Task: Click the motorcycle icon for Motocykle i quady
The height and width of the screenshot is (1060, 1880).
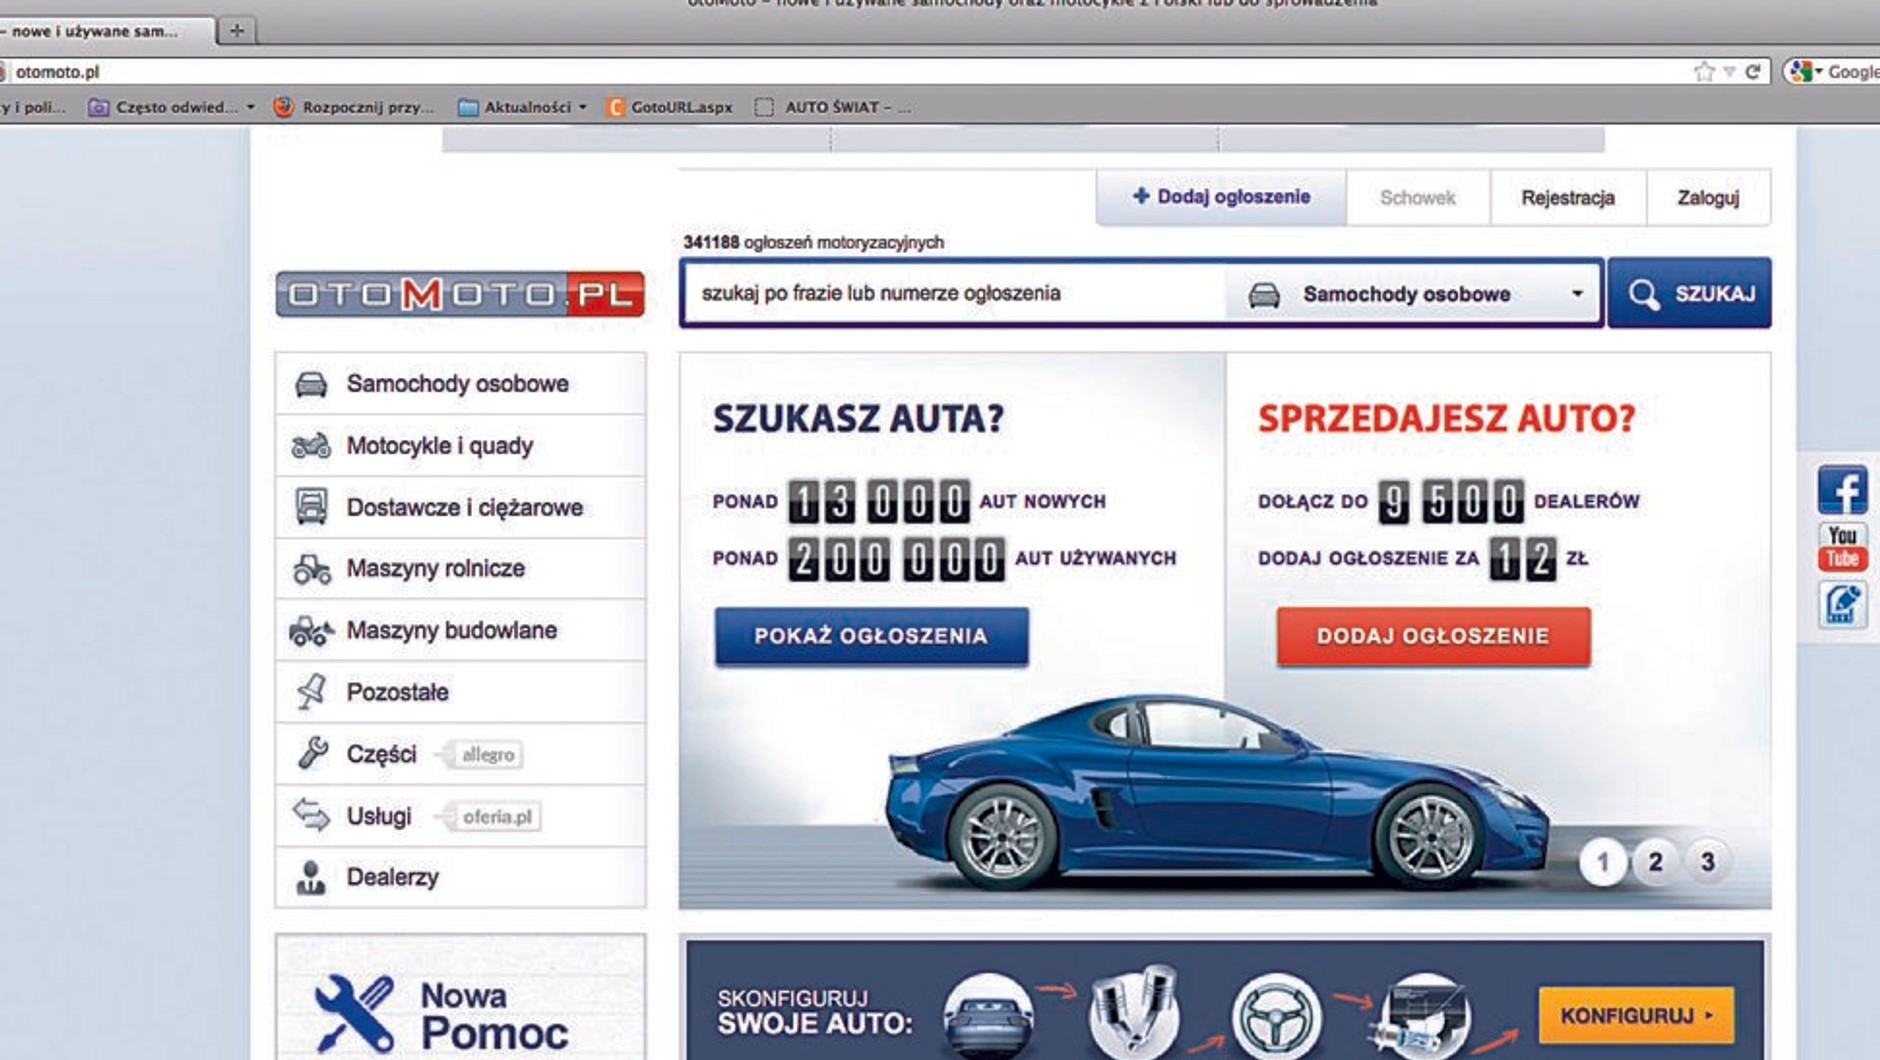Action: click(x=311, y=445)
